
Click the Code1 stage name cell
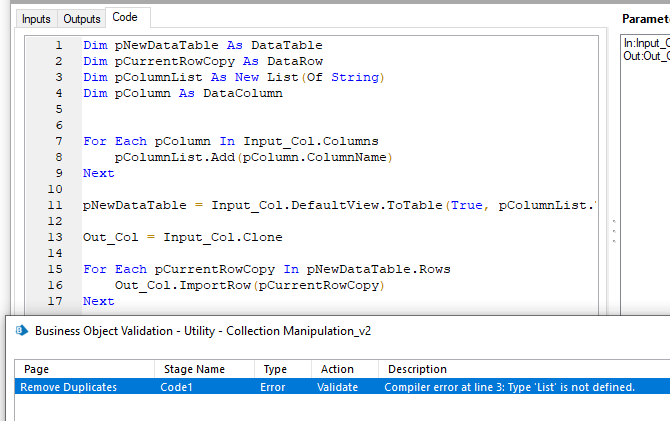[176, 387]
